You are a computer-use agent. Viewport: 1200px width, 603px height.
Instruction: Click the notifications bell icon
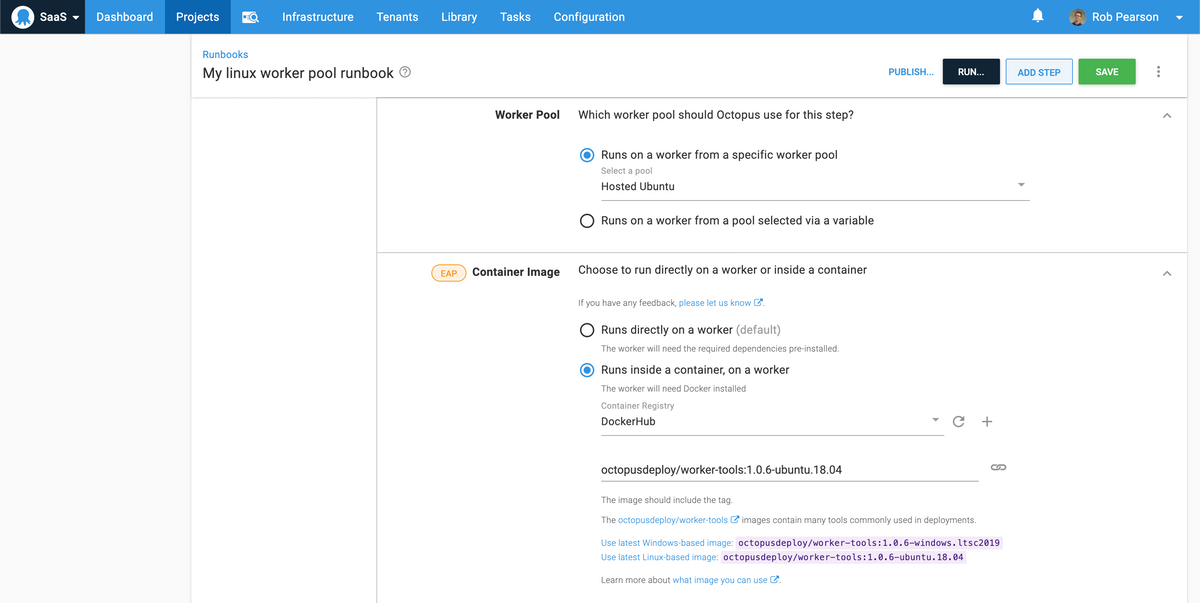pos(1038,16)
